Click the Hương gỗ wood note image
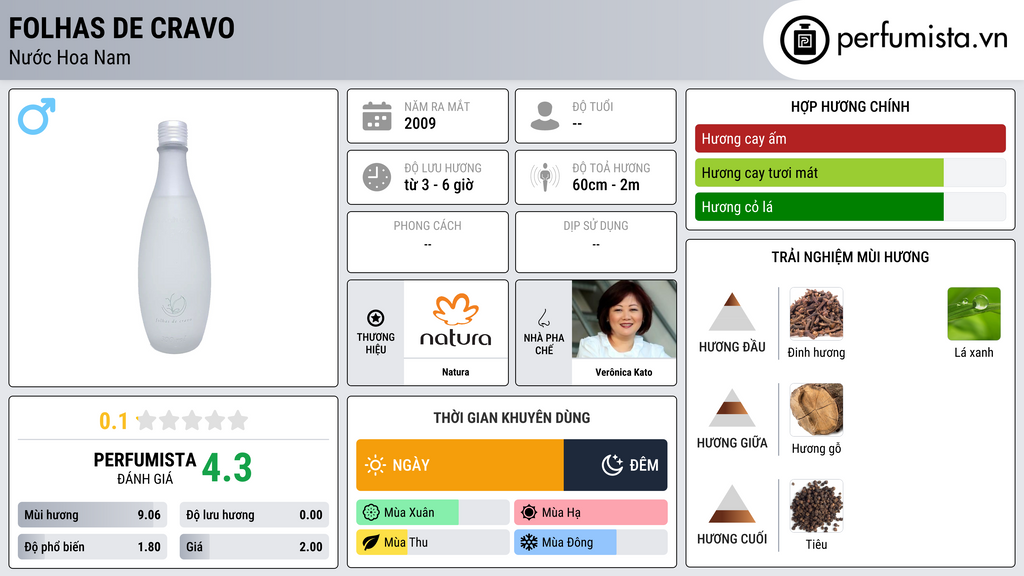Screen dimensions: 1024x576 816,409
